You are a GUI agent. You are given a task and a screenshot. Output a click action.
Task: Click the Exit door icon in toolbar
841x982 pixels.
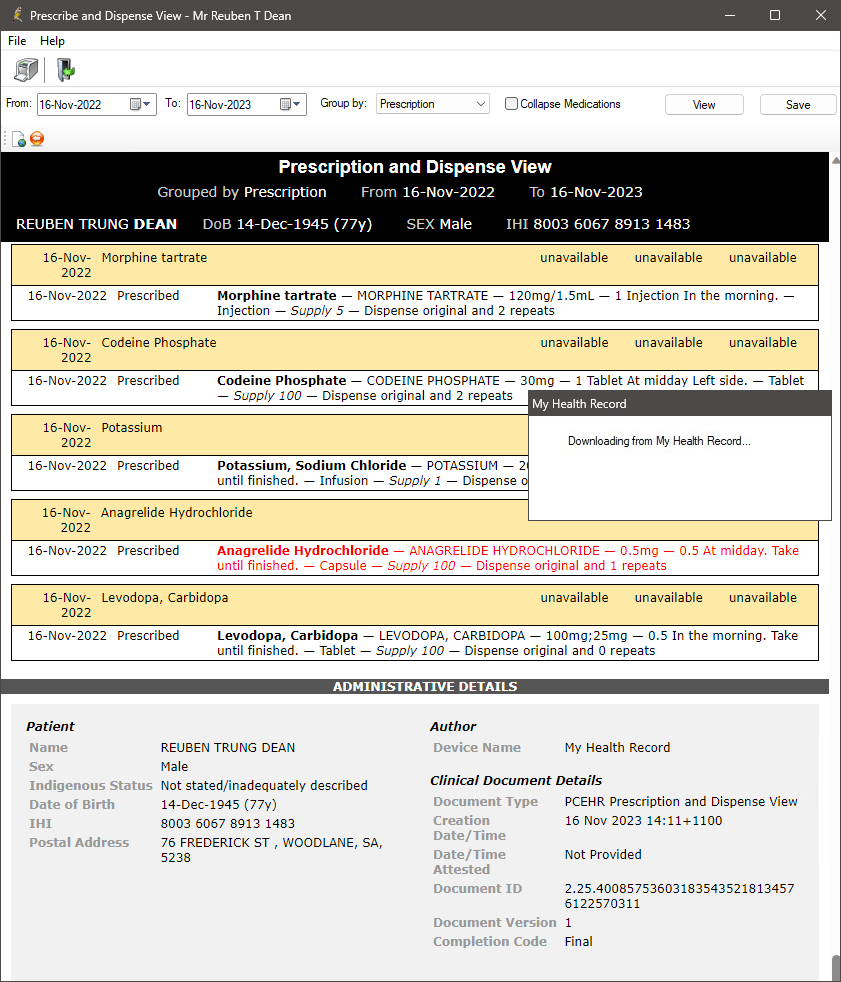[x=65, y=70]
